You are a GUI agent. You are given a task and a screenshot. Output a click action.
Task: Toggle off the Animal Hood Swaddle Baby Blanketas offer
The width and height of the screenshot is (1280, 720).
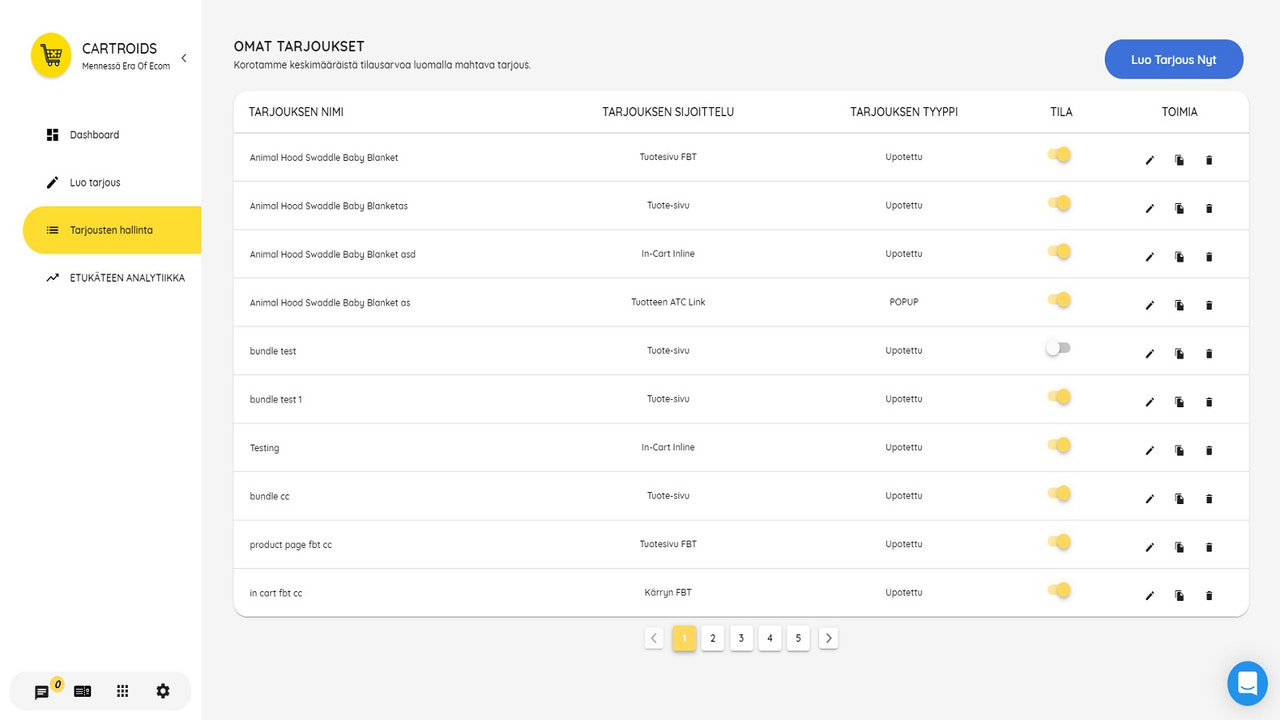tap(1059, 203)
